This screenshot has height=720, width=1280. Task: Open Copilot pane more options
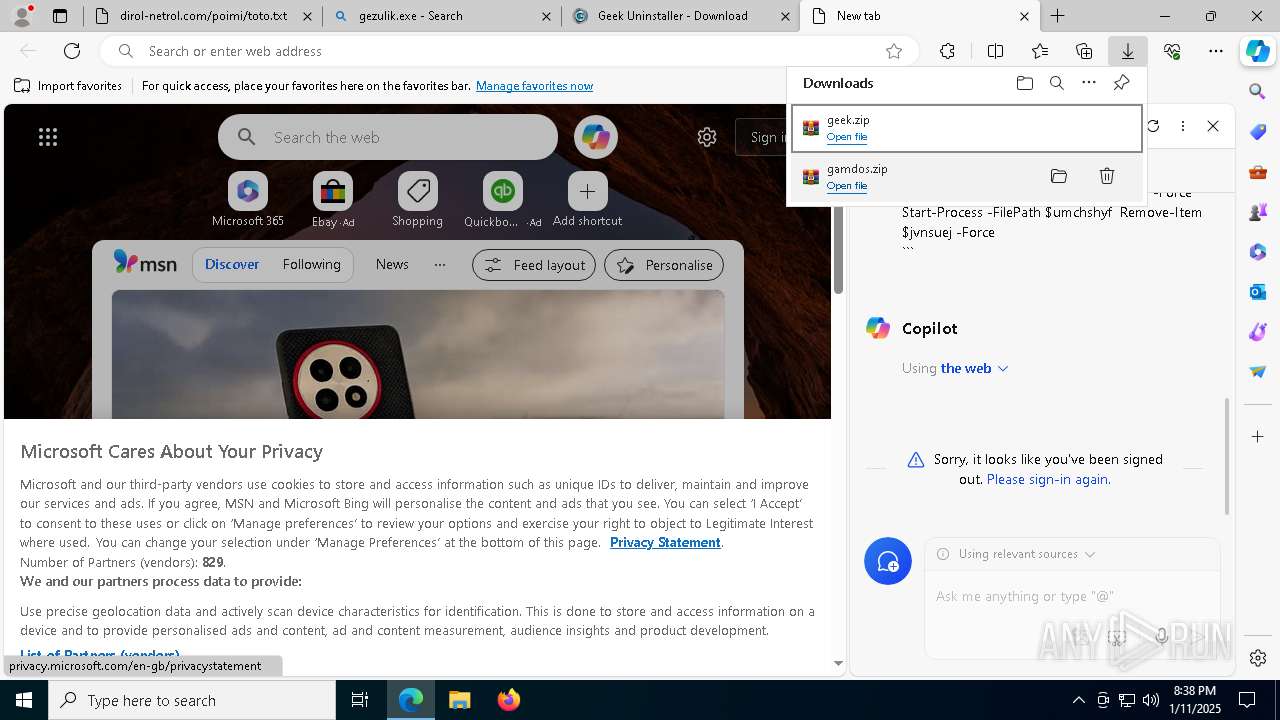pos(1182,126)
